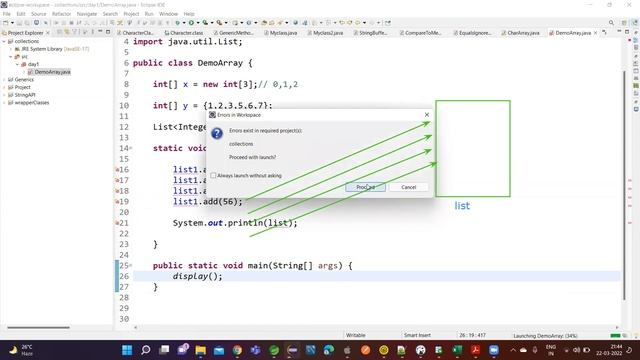Collapse the day1 package node
The height and width of the screenshot is (360, 640).
[18, 64]
